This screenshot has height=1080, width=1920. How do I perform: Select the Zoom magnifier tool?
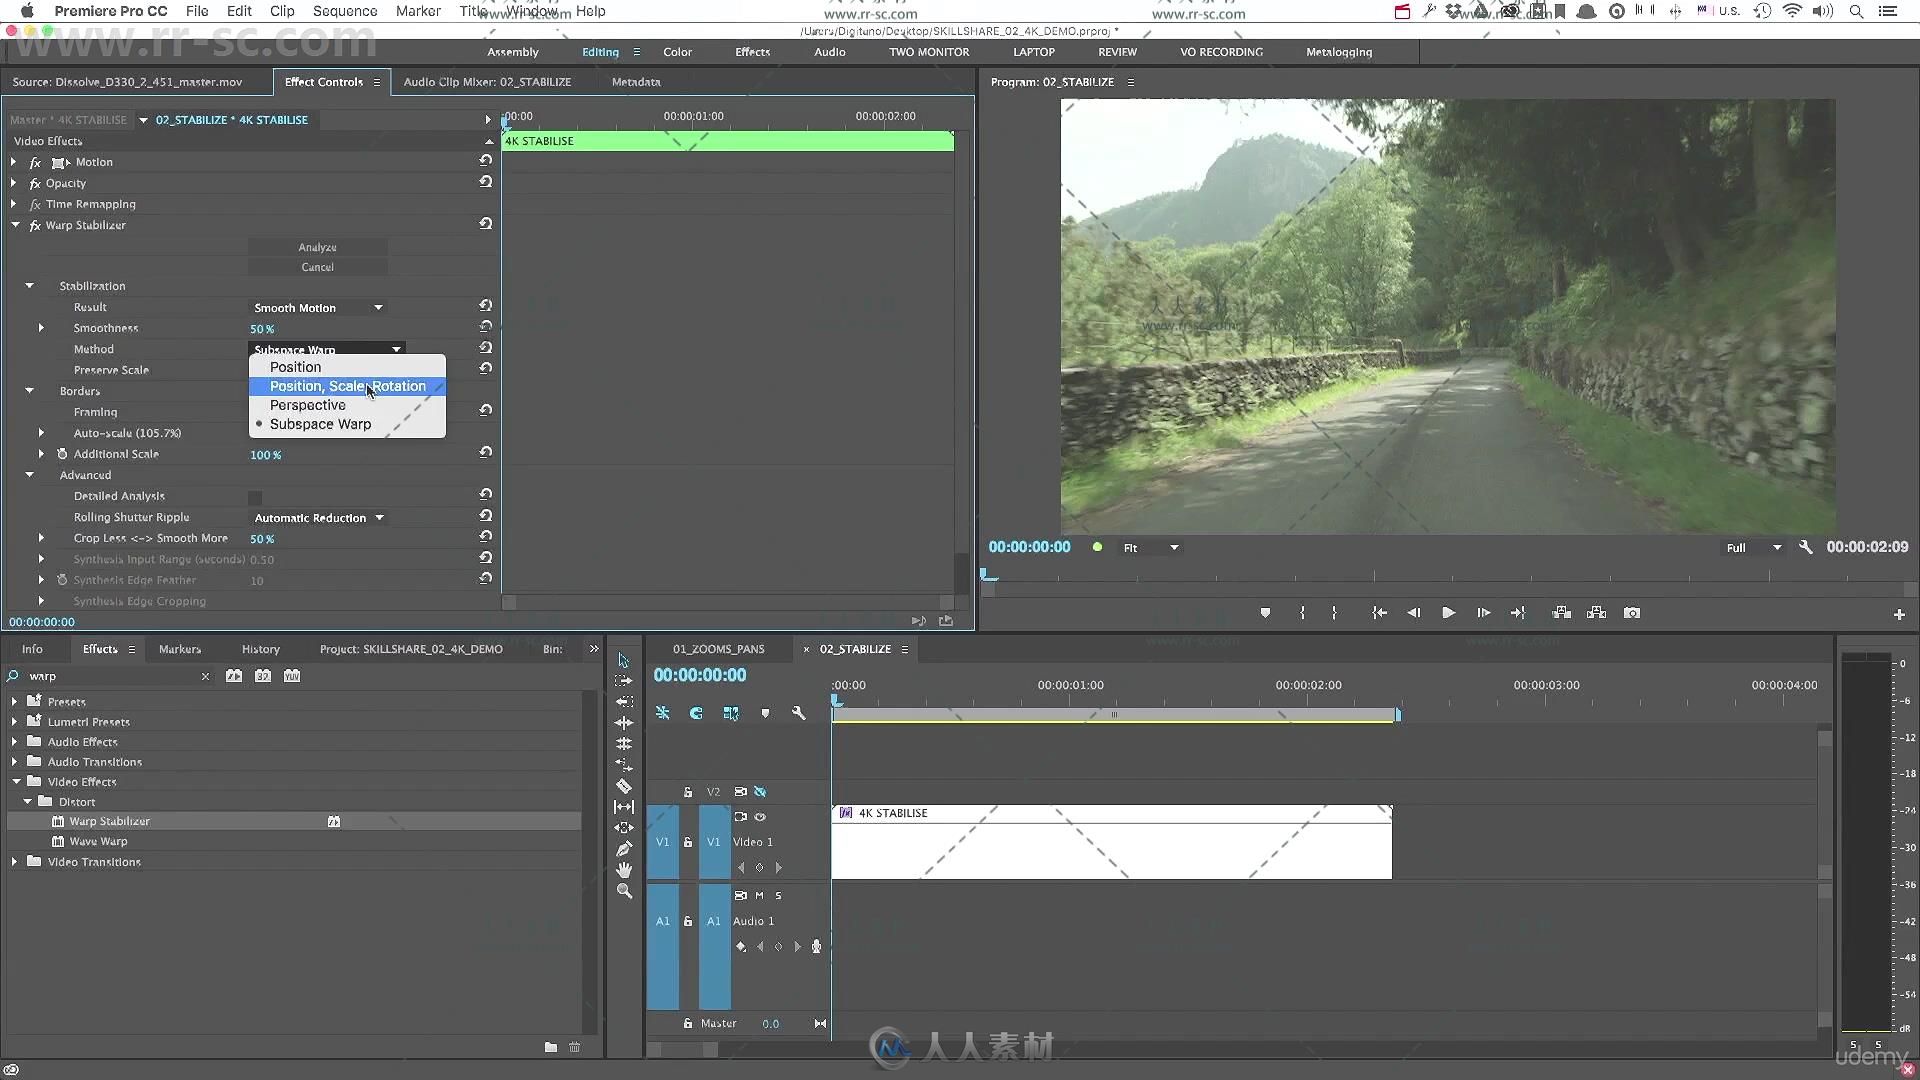623,891
